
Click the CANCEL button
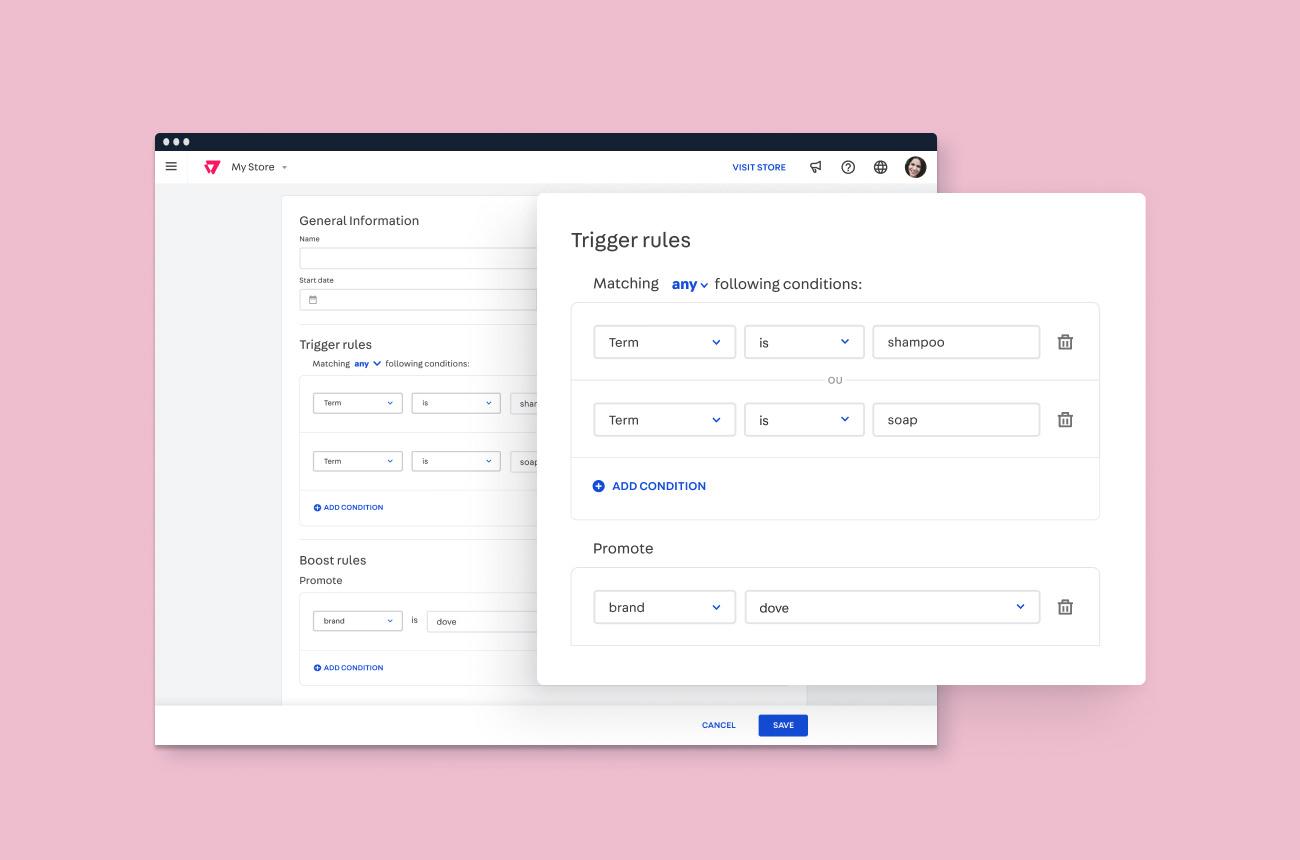(718, 725)
